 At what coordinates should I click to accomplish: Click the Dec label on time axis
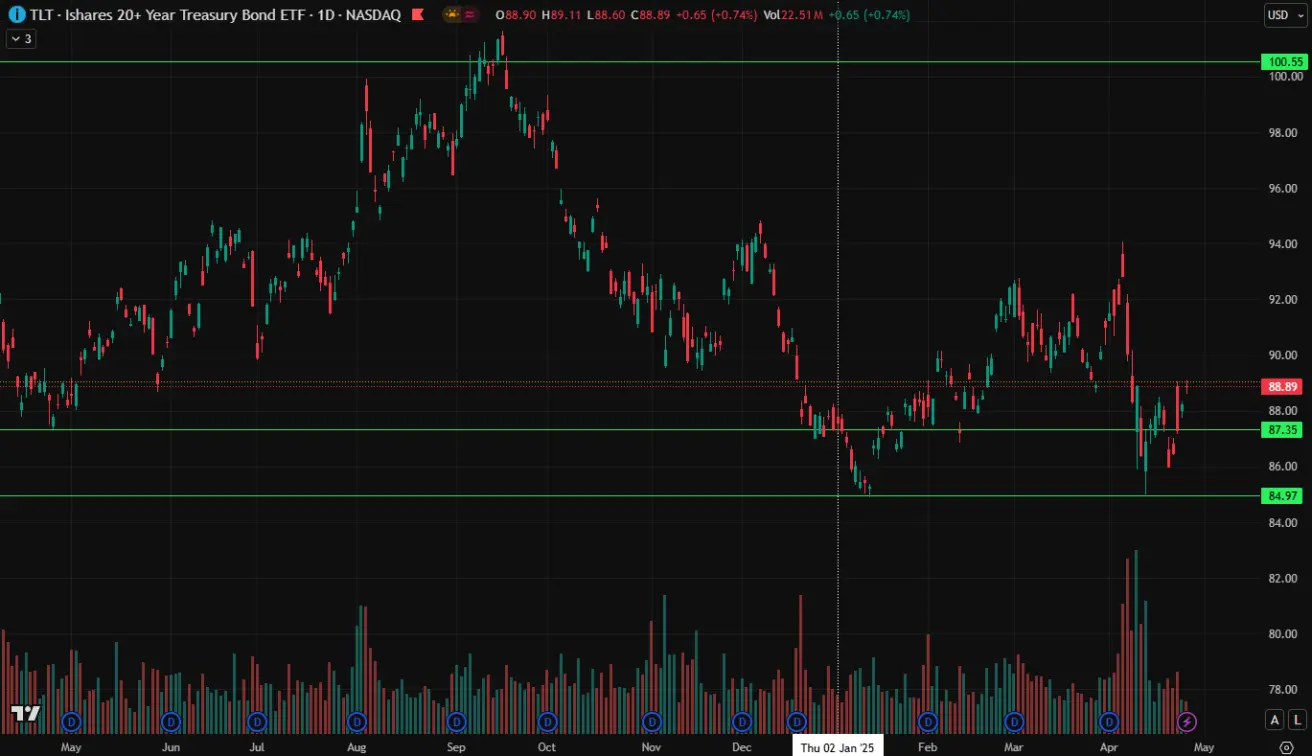[742, 747]
